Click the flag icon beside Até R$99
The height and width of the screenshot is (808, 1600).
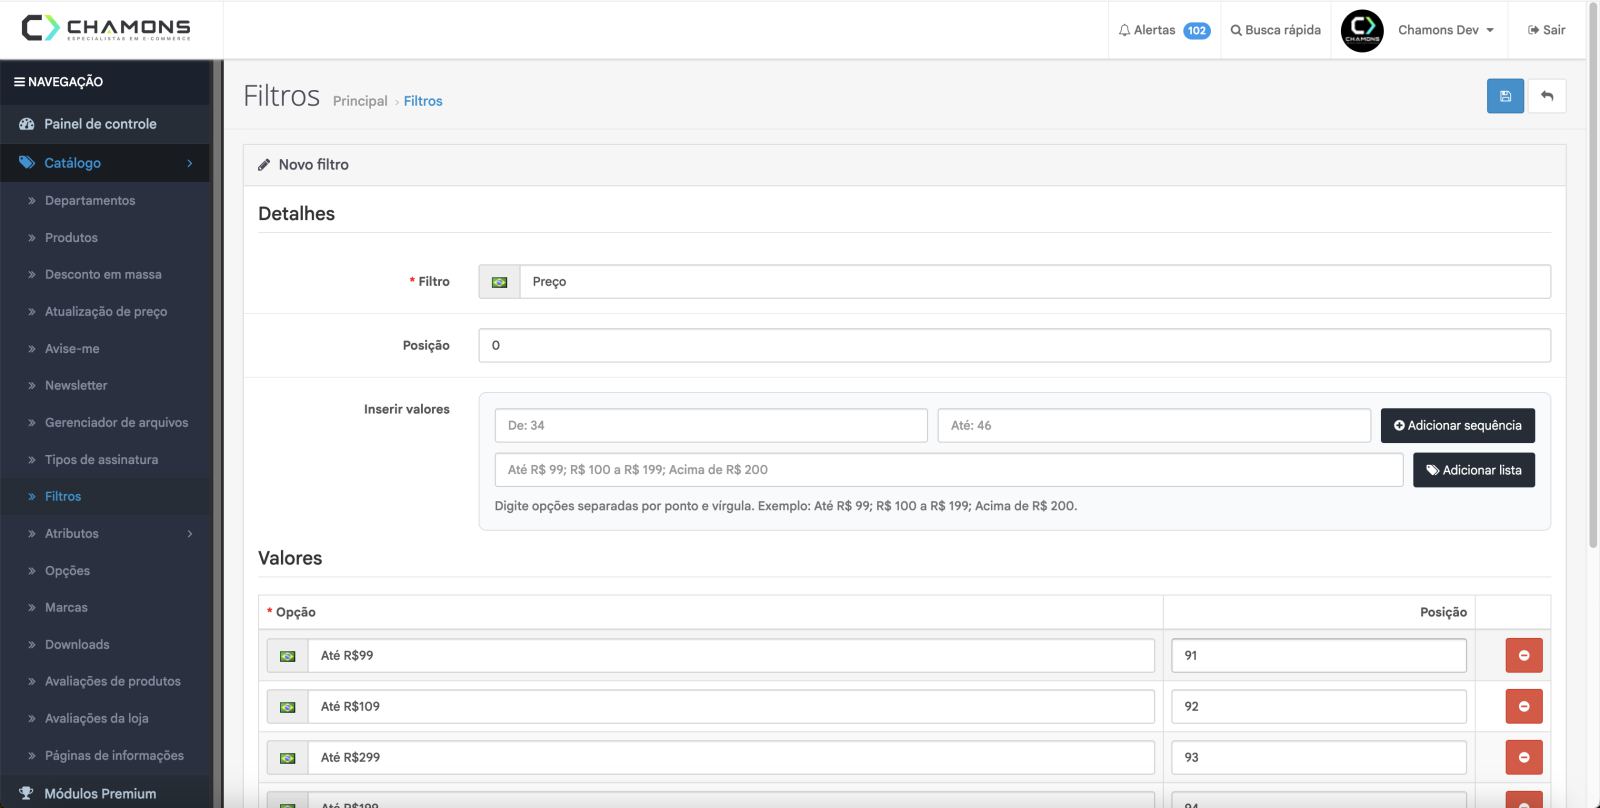pyautogui.click(x=288, y=656)
